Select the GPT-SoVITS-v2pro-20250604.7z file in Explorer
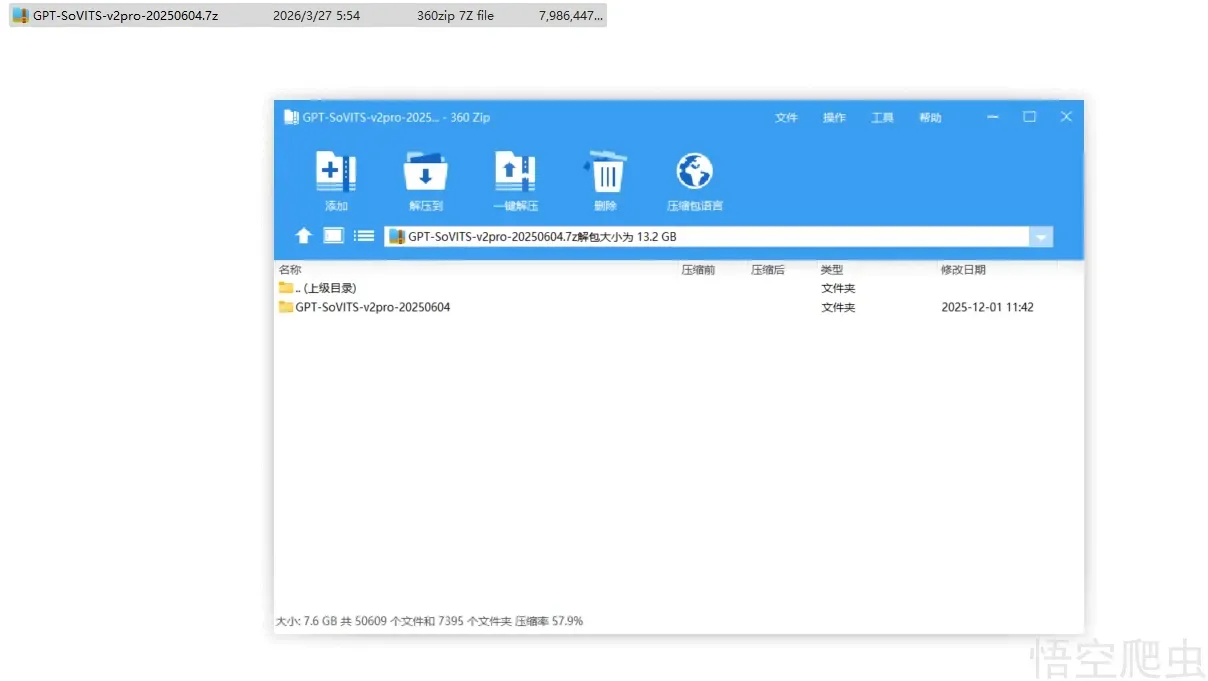The height and width of the screenshot is (681, 1208). pyautogui.click(x=125, y=16)
